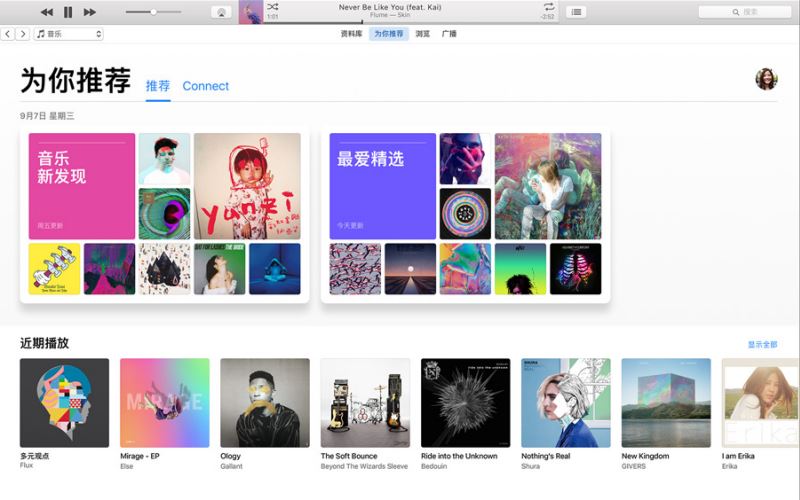Open the 音乐新发现 pink playlist tile
The height and width of the screenshot is (500, 800).
click(x=82, y=186)
